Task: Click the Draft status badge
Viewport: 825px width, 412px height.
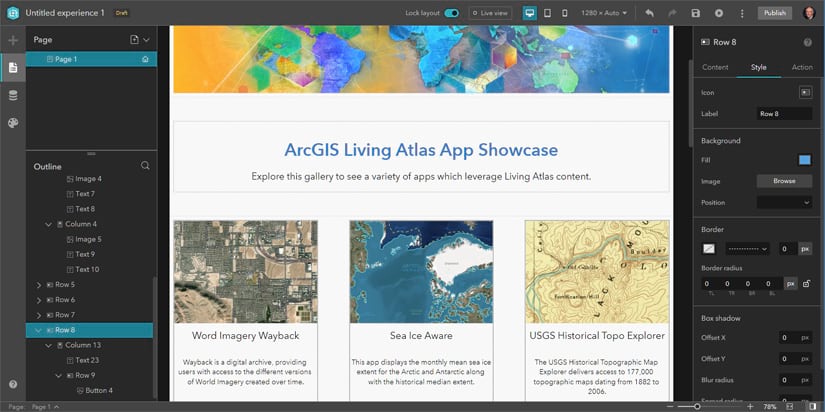Action: [x=122, y=13]
